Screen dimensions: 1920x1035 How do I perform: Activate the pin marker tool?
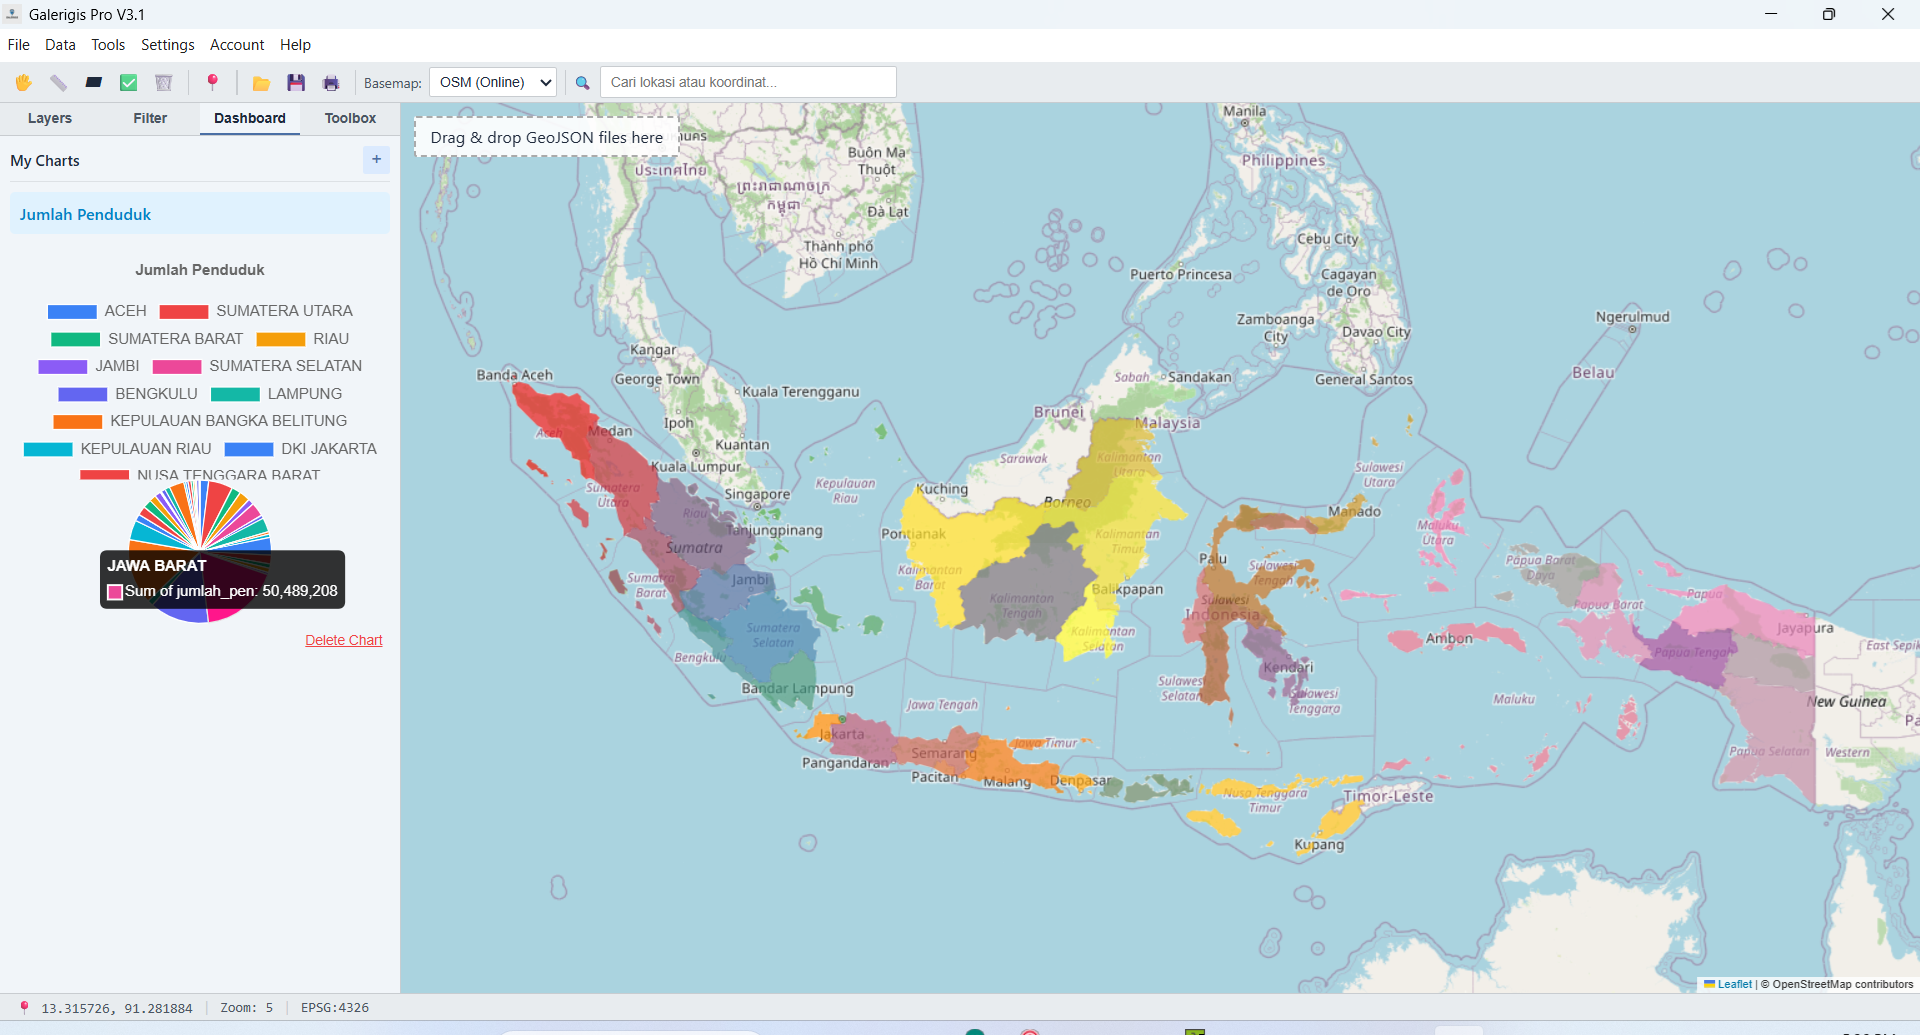(x=212, y=82)
